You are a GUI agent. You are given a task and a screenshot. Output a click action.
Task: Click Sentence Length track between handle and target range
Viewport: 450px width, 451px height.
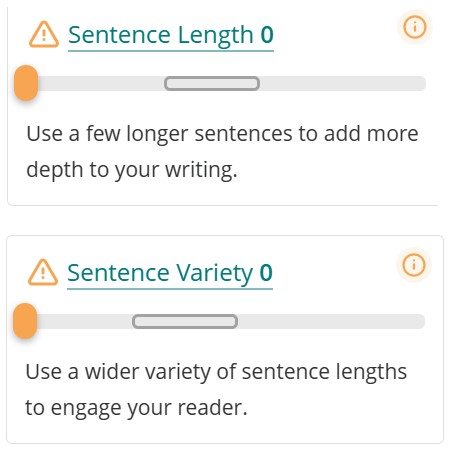point(101,83)
